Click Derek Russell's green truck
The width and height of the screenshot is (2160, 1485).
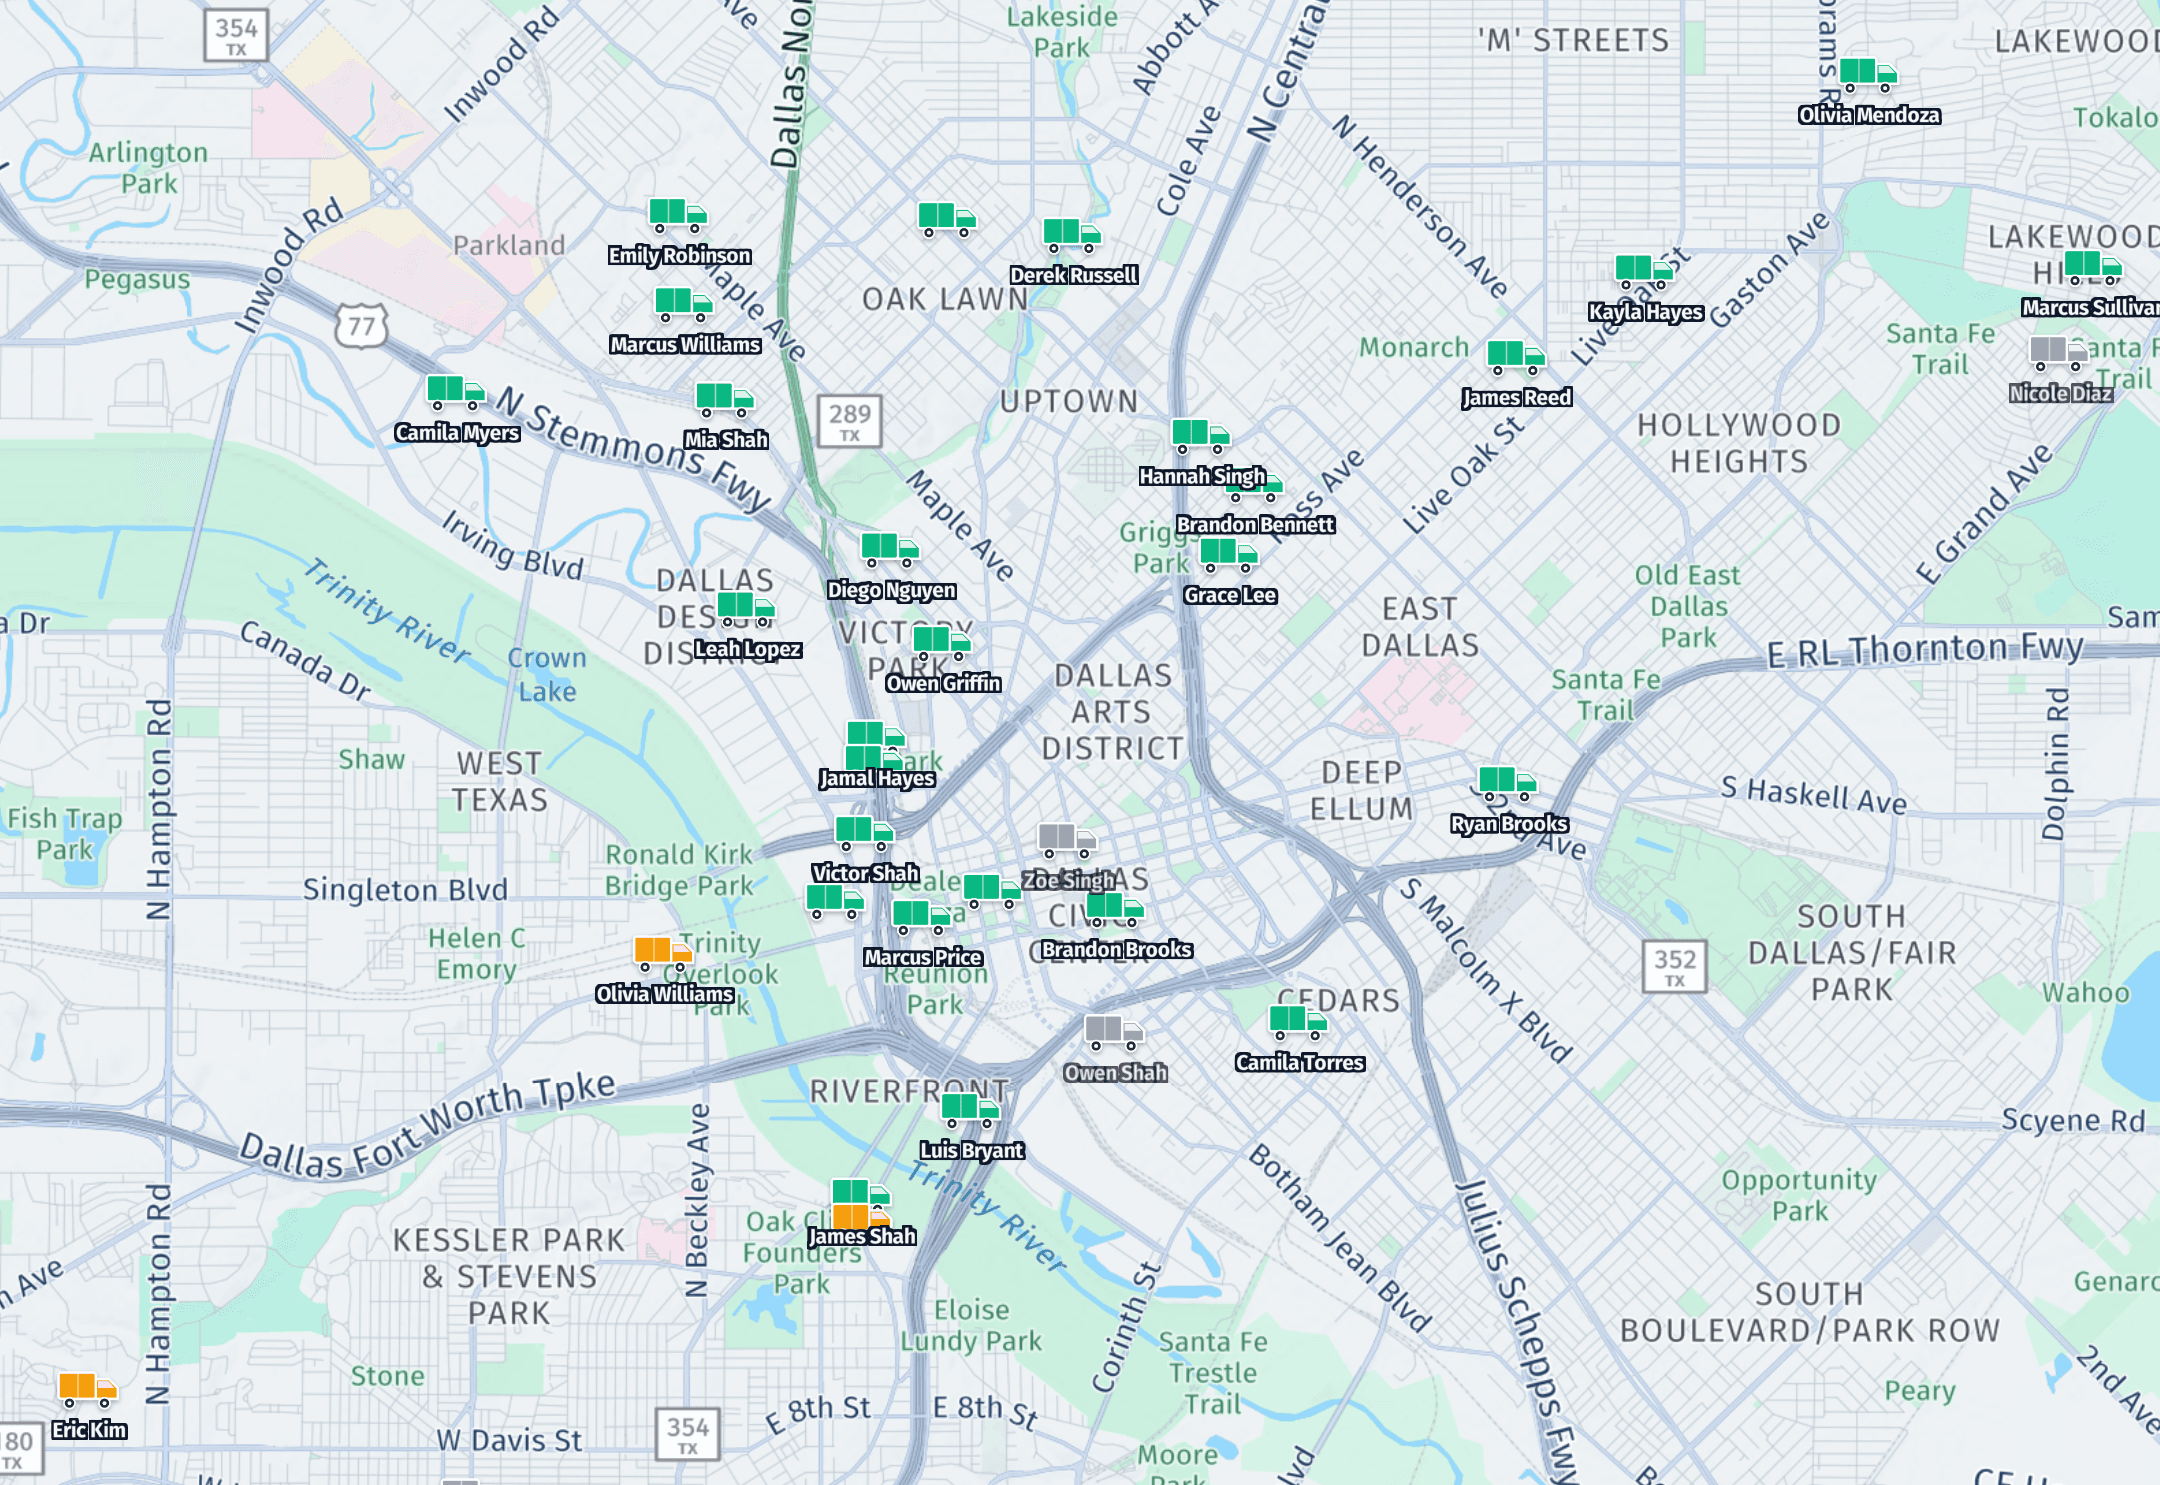(1072, 235)
